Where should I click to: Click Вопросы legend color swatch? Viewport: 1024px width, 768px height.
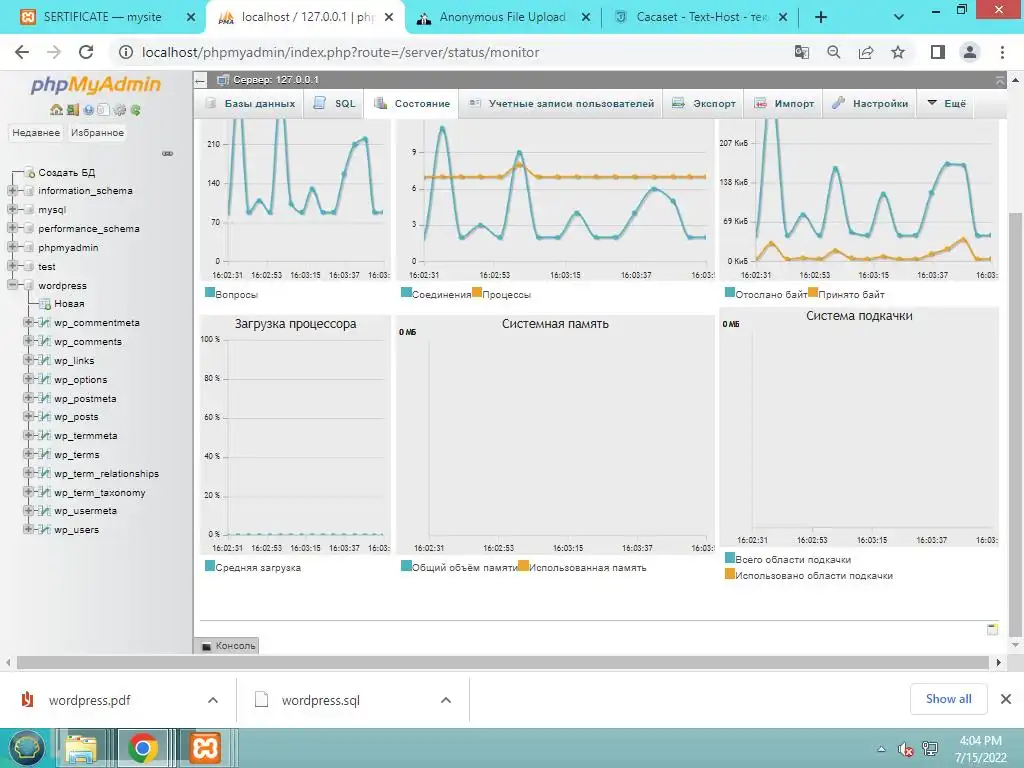tap(210, 292)
